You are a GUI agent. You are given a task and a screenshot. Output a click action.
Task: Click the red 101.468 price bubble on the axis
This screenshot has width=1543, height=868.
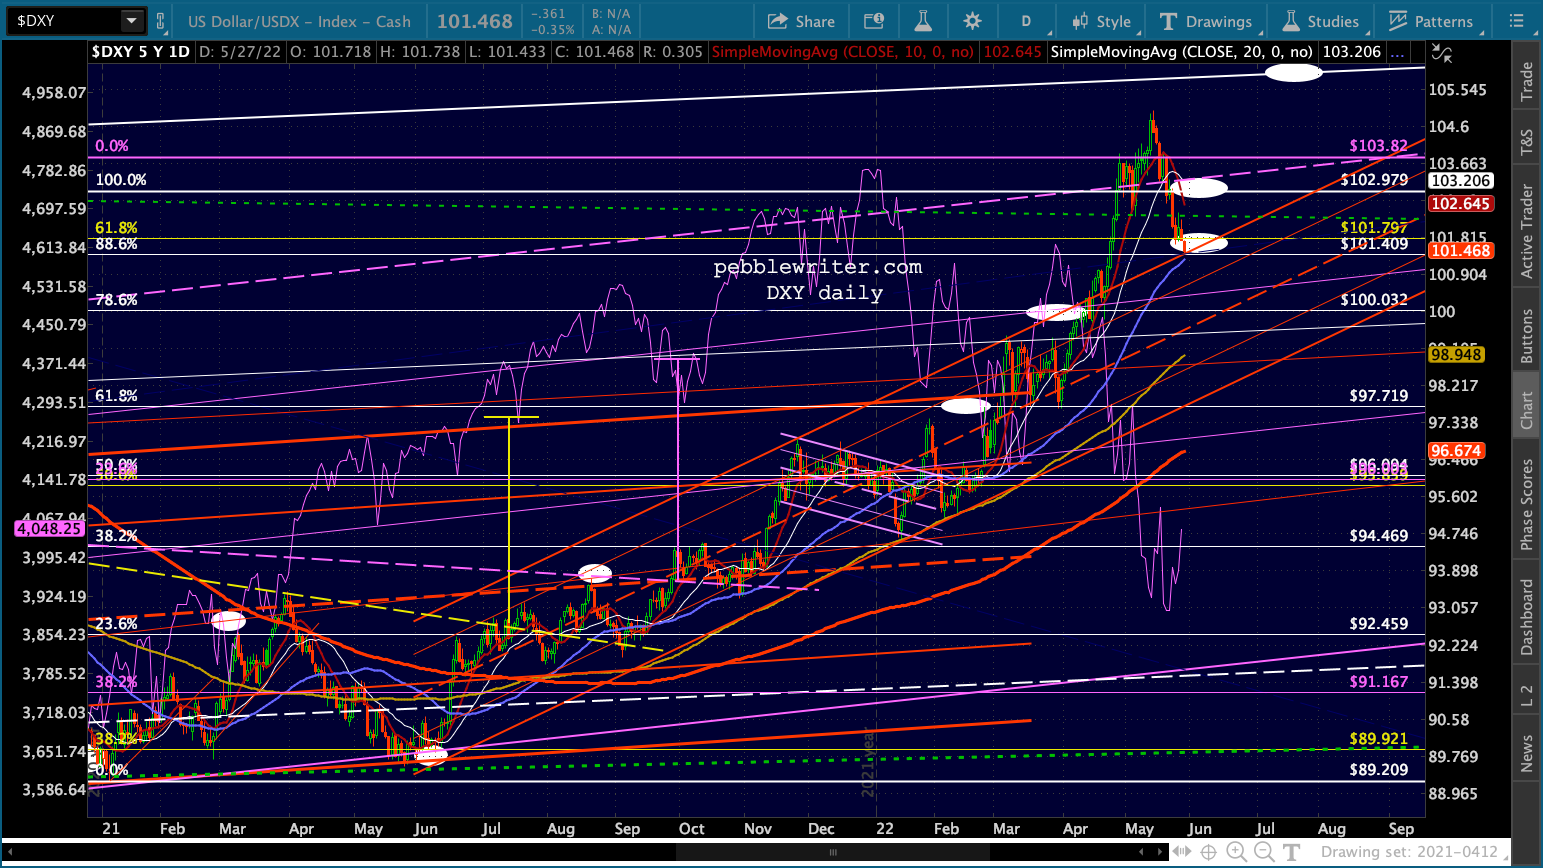pos(1460,251)
